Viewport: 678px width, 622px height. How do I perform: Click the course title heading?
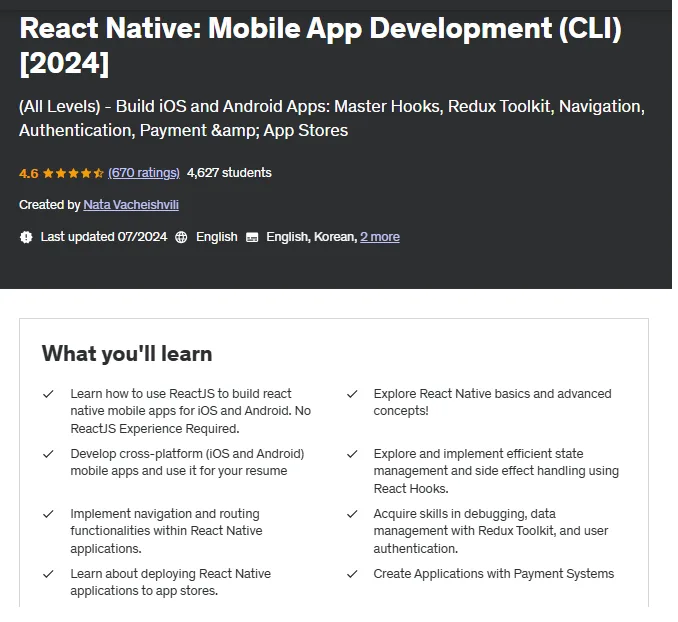pos(320,46)
